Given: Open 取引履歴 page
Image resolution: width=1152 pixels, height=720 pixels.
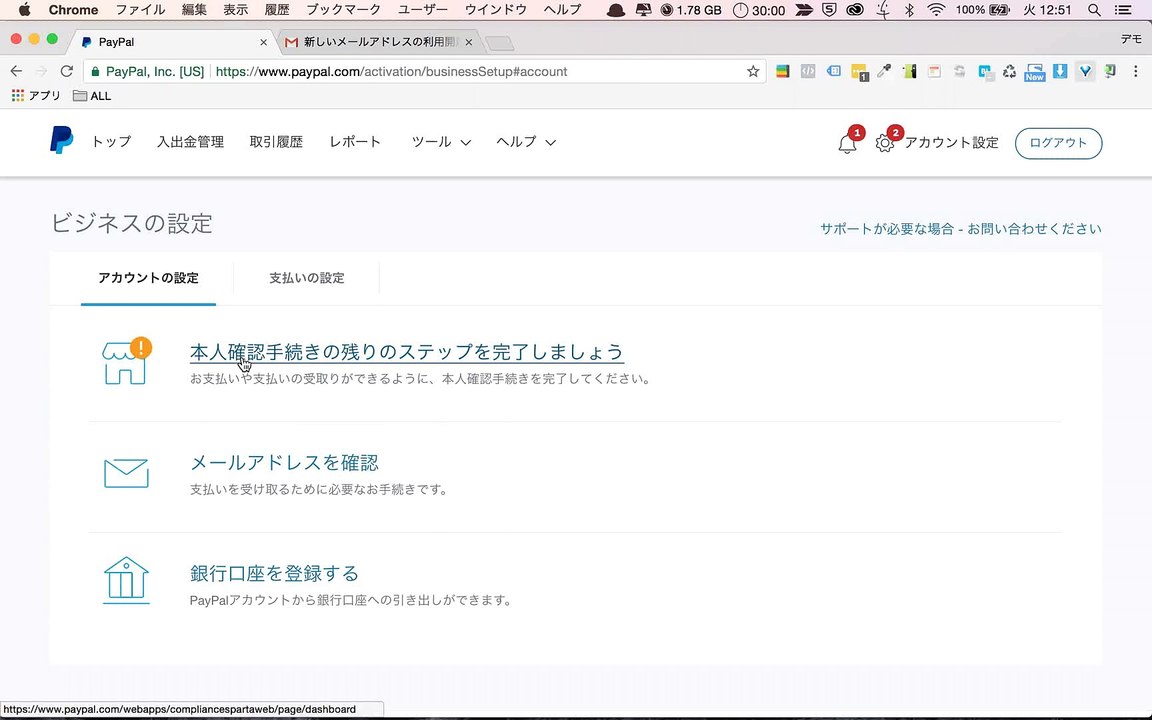Looking at the screenshot, I should pos(276,142).
